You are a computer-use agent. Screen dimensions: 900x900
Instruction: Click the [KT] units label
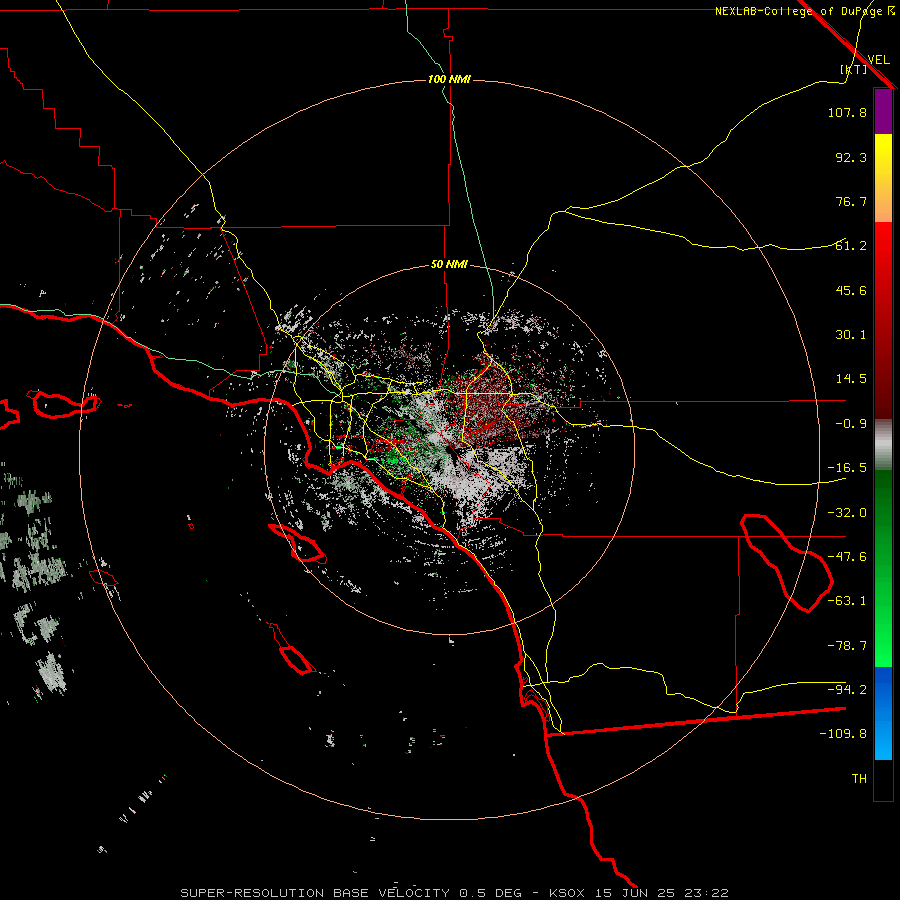(854, 69)
